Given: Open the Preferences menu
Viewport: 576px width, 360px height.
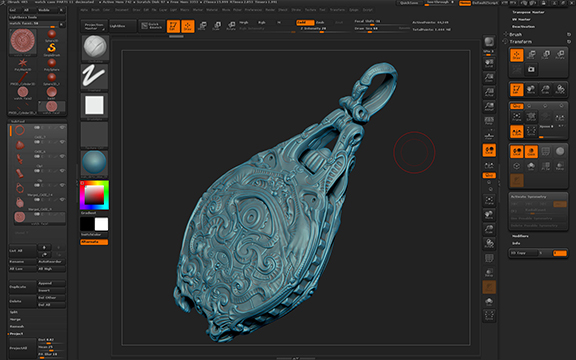Looking at the screenshot, I should click(253, 10).
